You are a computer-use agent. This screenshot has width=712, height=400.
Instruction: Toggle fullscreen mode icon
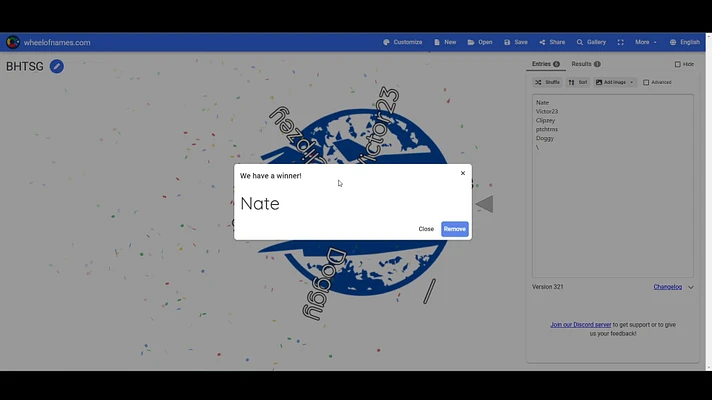point(621,42)
